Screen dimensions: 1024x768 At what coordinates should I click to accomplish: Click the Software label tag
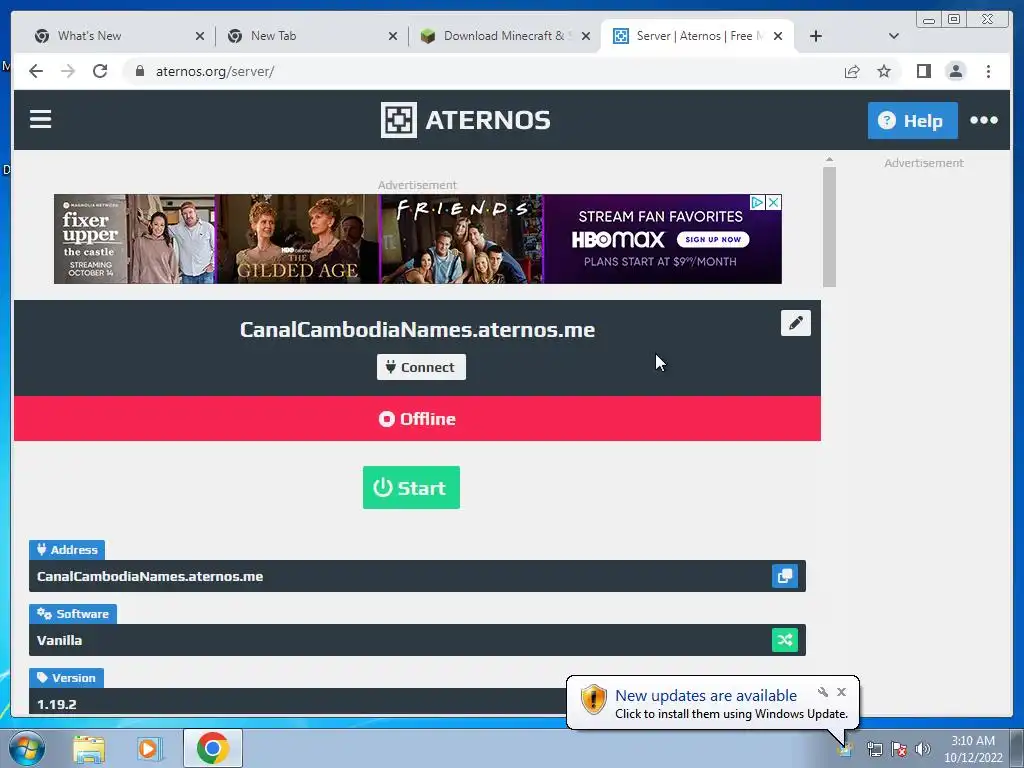tap(72, 614)
